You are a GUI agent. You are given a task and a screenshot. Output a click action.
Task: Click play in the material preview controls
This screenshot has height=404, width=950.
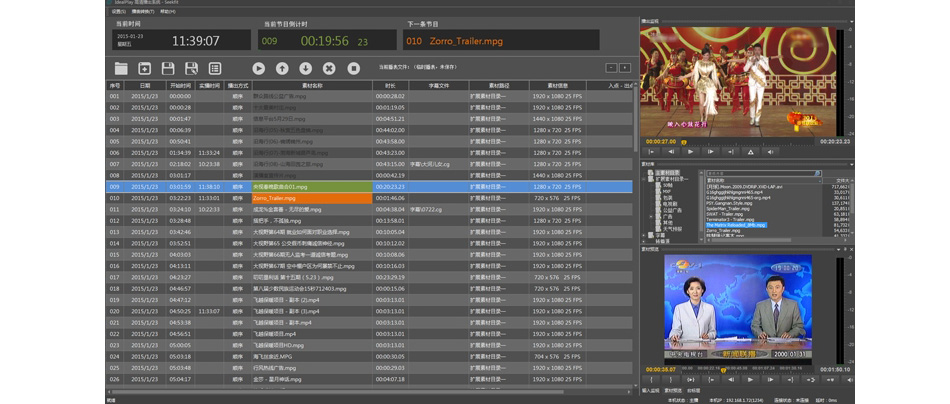coord(750,380)
